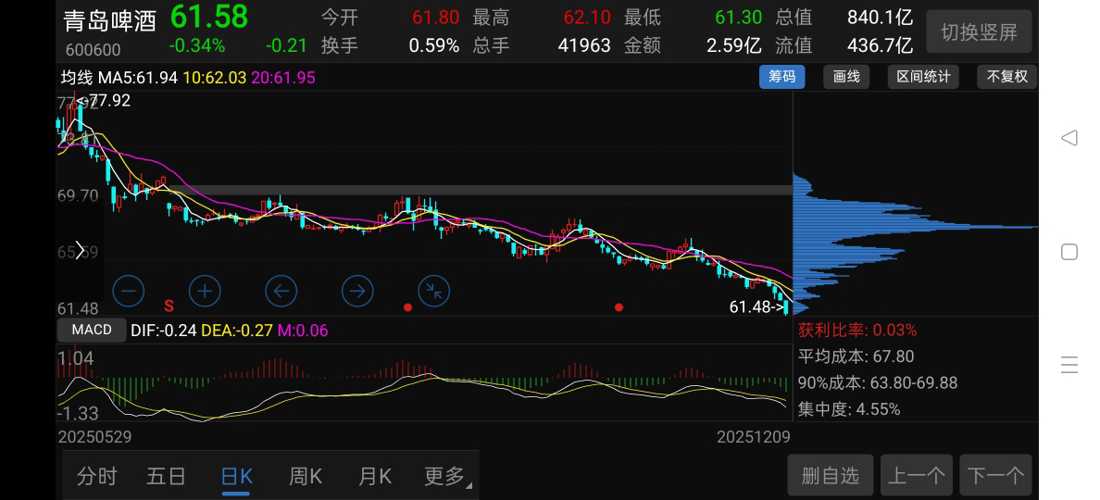Tap the 换手 value 0.59%
This screenshot has height=500, width=1100.
click(434, 46)
